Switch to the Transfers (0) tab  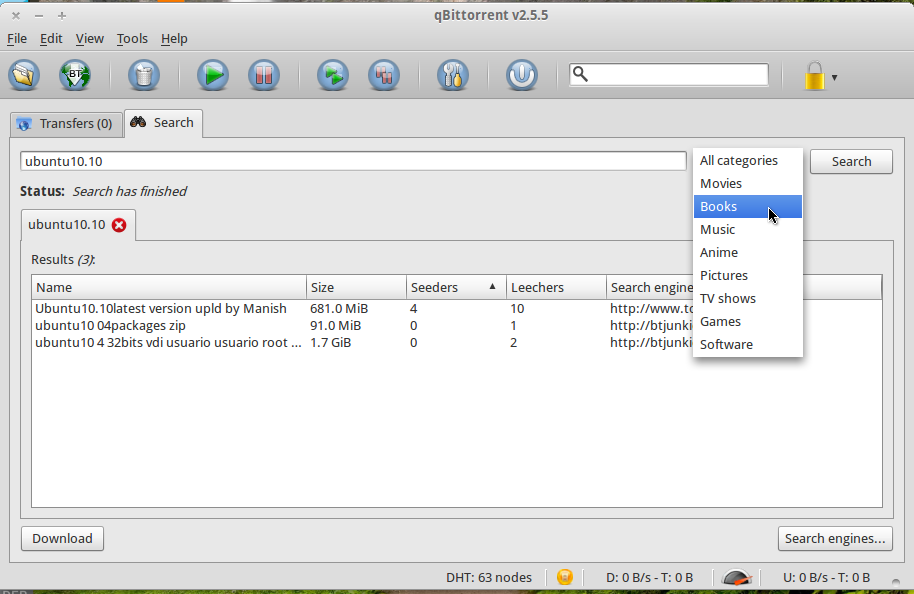66,124
